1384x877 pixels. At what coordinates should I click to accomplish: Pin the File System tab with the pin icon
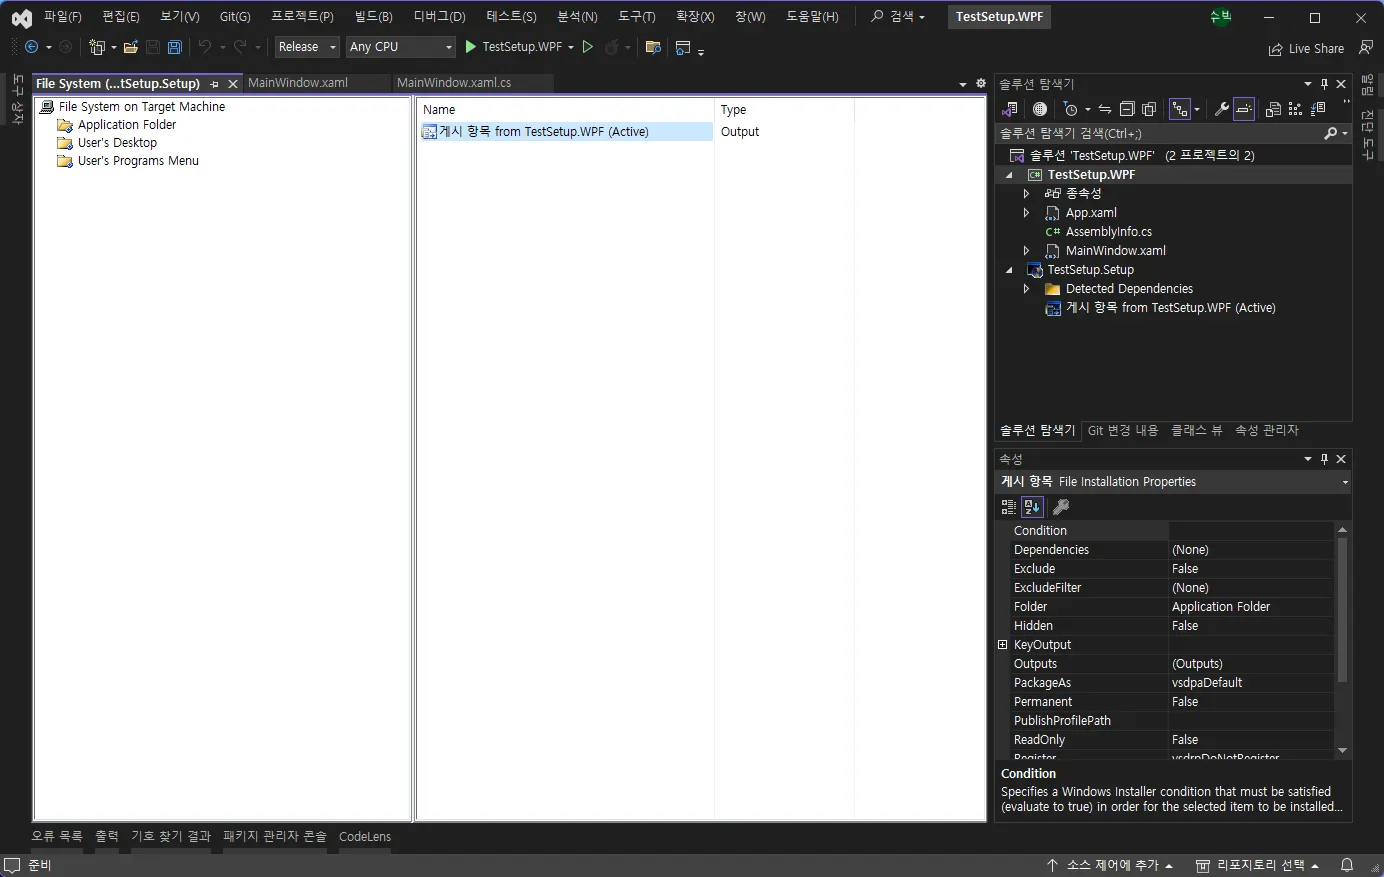point(214,84)
